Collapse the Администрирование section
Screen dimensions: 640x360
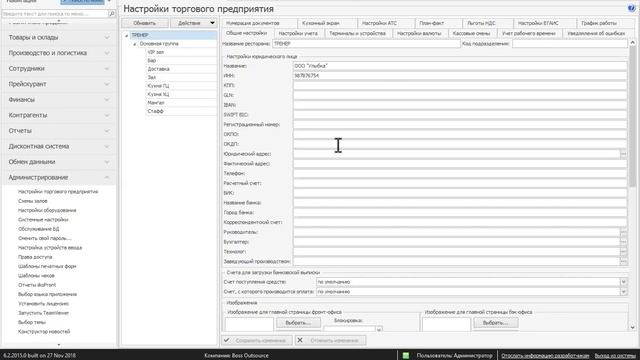click(x=59, y=178)
